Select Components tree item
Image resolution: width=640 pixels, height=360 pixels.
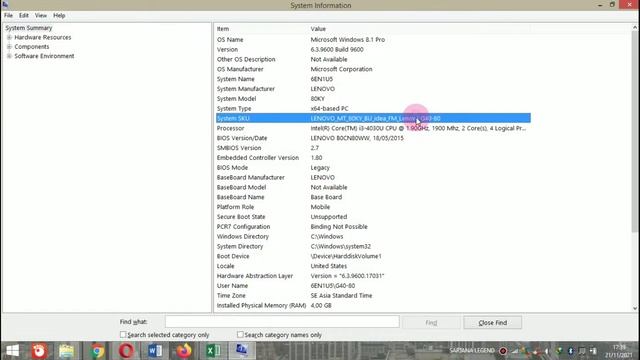pyautogui.click(x=32, y=47)
